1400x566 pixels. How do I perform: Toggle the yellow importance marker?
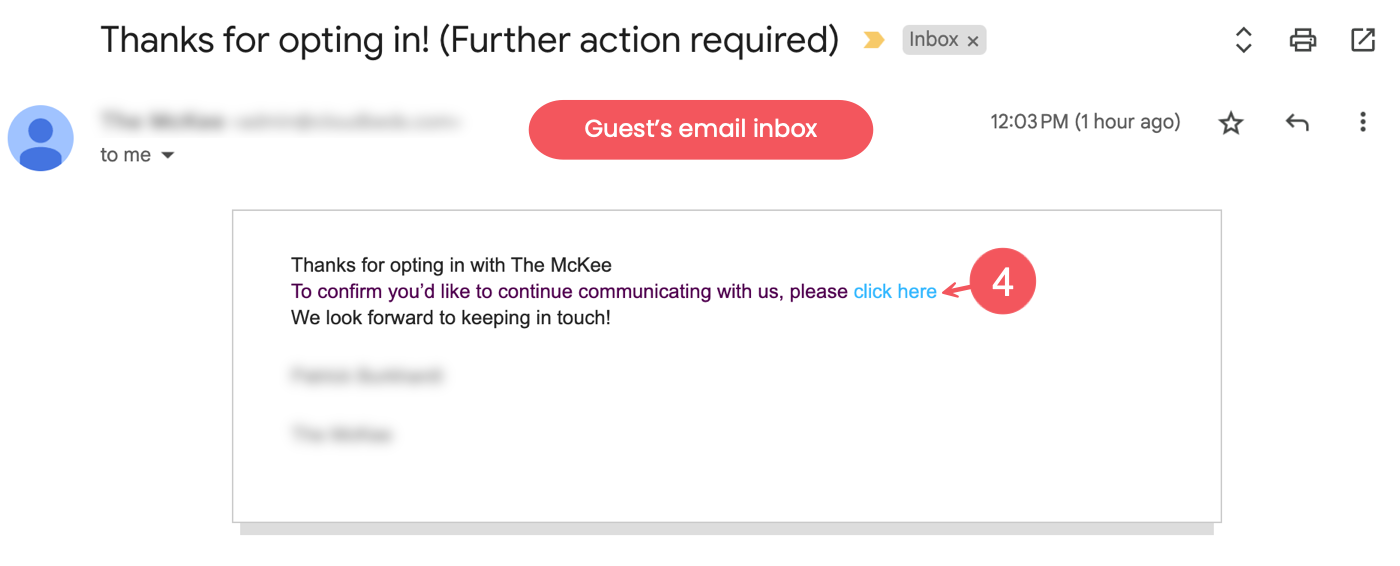874,40
